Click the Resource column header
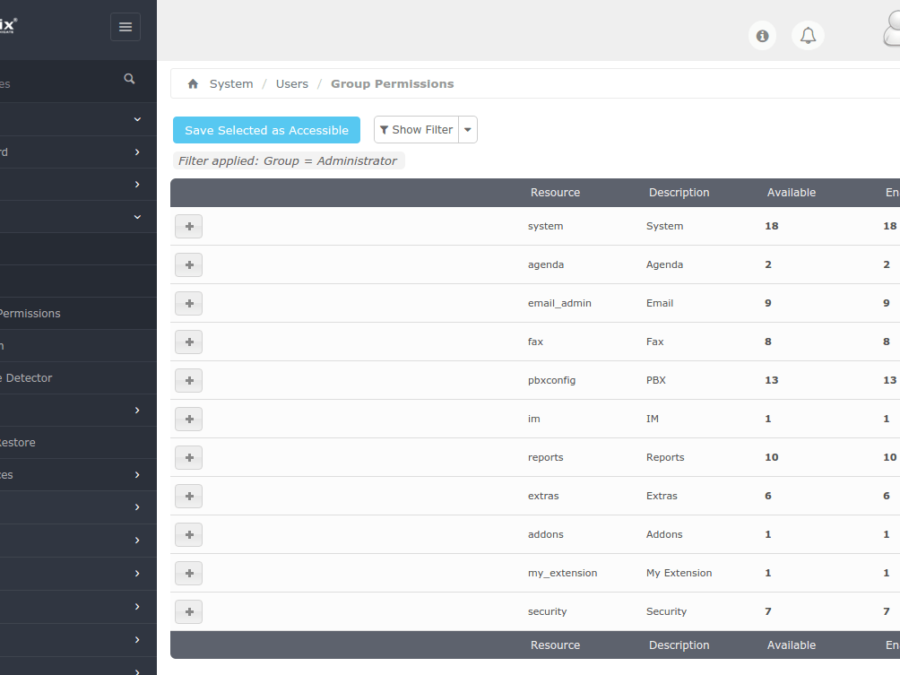Viewport: 900px width, 675px height. (555, 193)
